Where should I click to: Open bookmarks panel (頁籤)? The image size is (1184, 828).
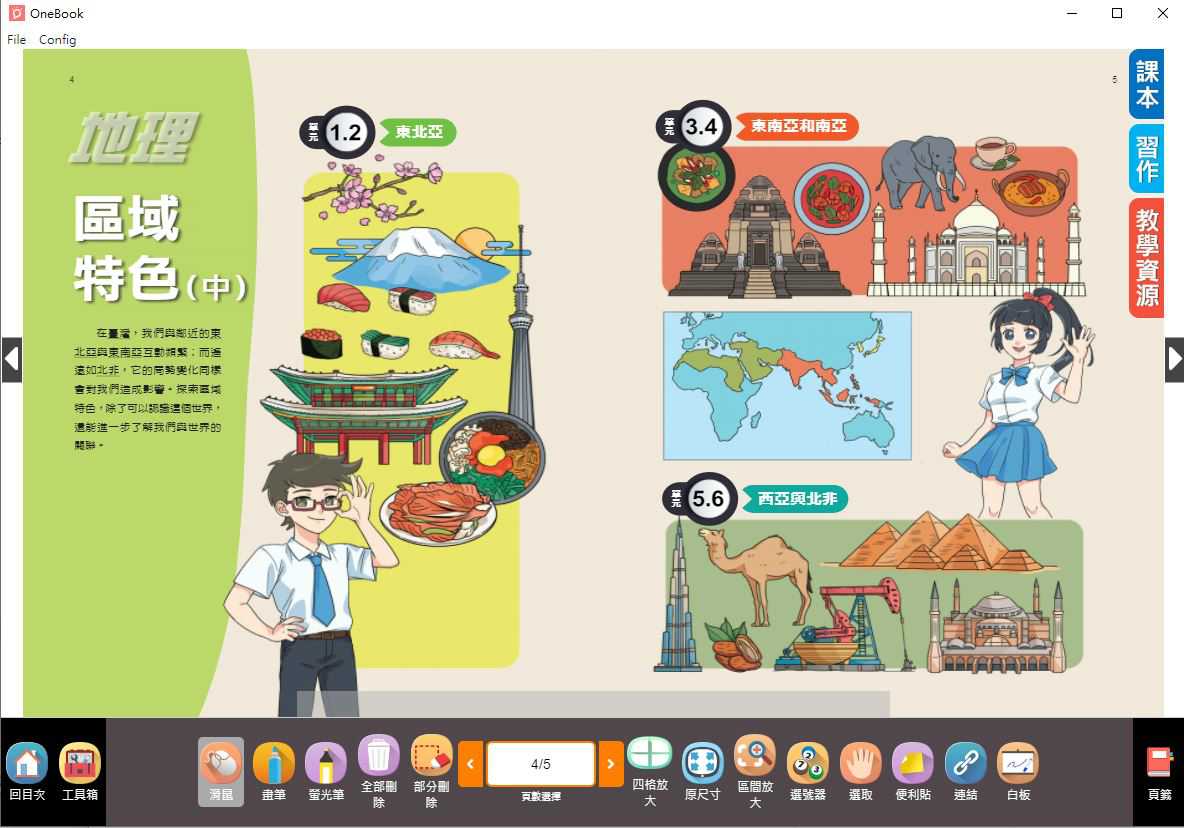[x=1159, y=773]
